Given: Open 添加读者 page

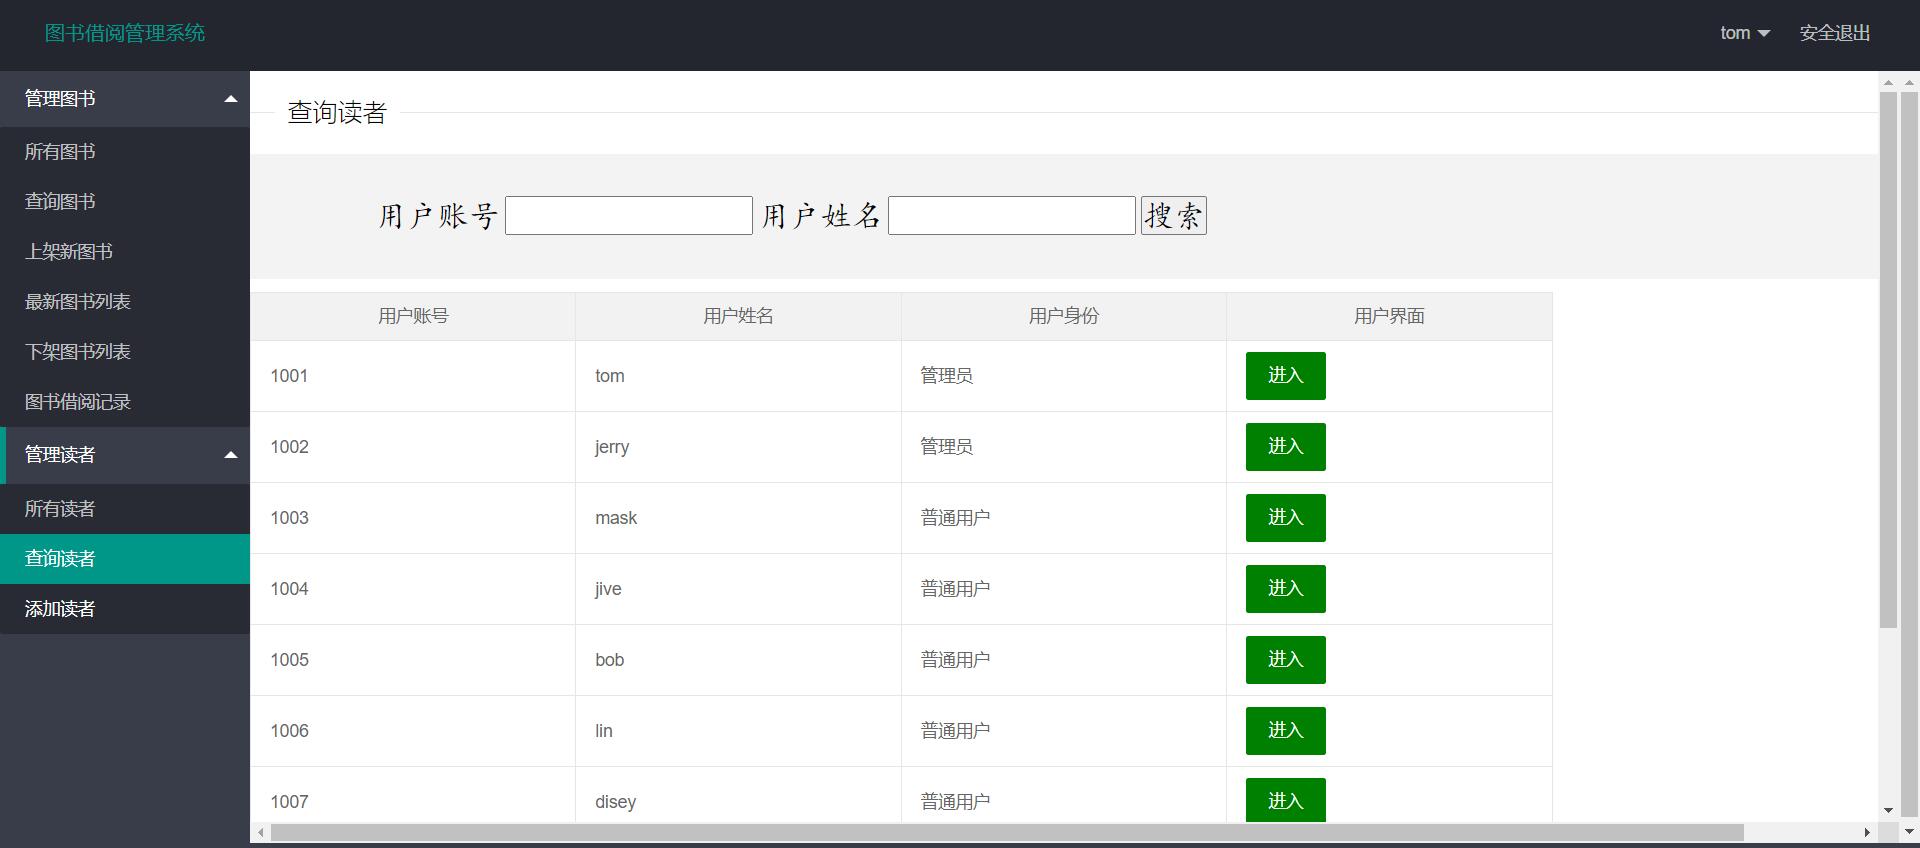Looking at the screenshot, I should coord(124,609).
